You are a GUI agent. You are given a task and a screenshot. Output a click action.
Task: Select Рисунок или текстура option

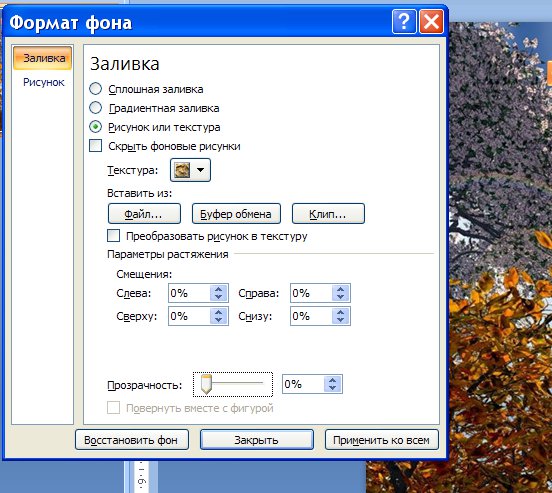(x=95, y=127)
